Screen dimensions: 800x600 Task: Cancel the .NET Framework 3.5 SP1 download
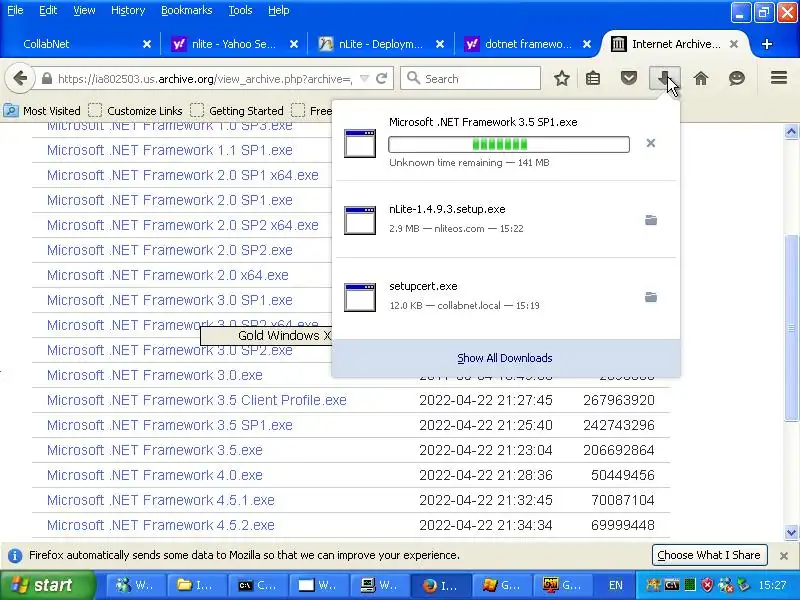[651, 143]
